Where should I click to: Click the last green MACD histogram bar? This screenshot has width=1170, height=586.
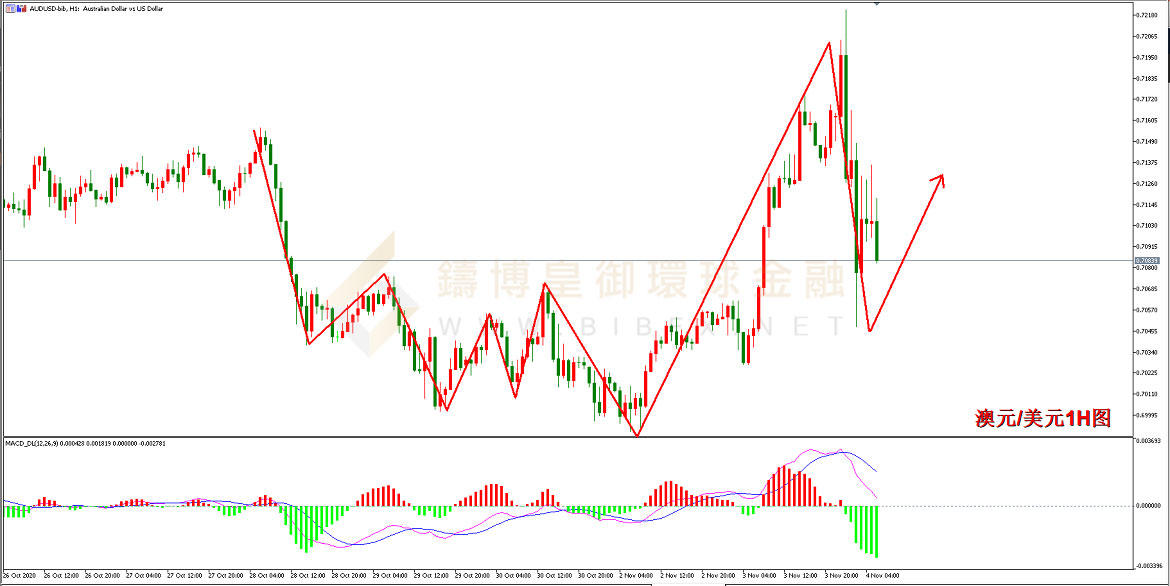877,532
